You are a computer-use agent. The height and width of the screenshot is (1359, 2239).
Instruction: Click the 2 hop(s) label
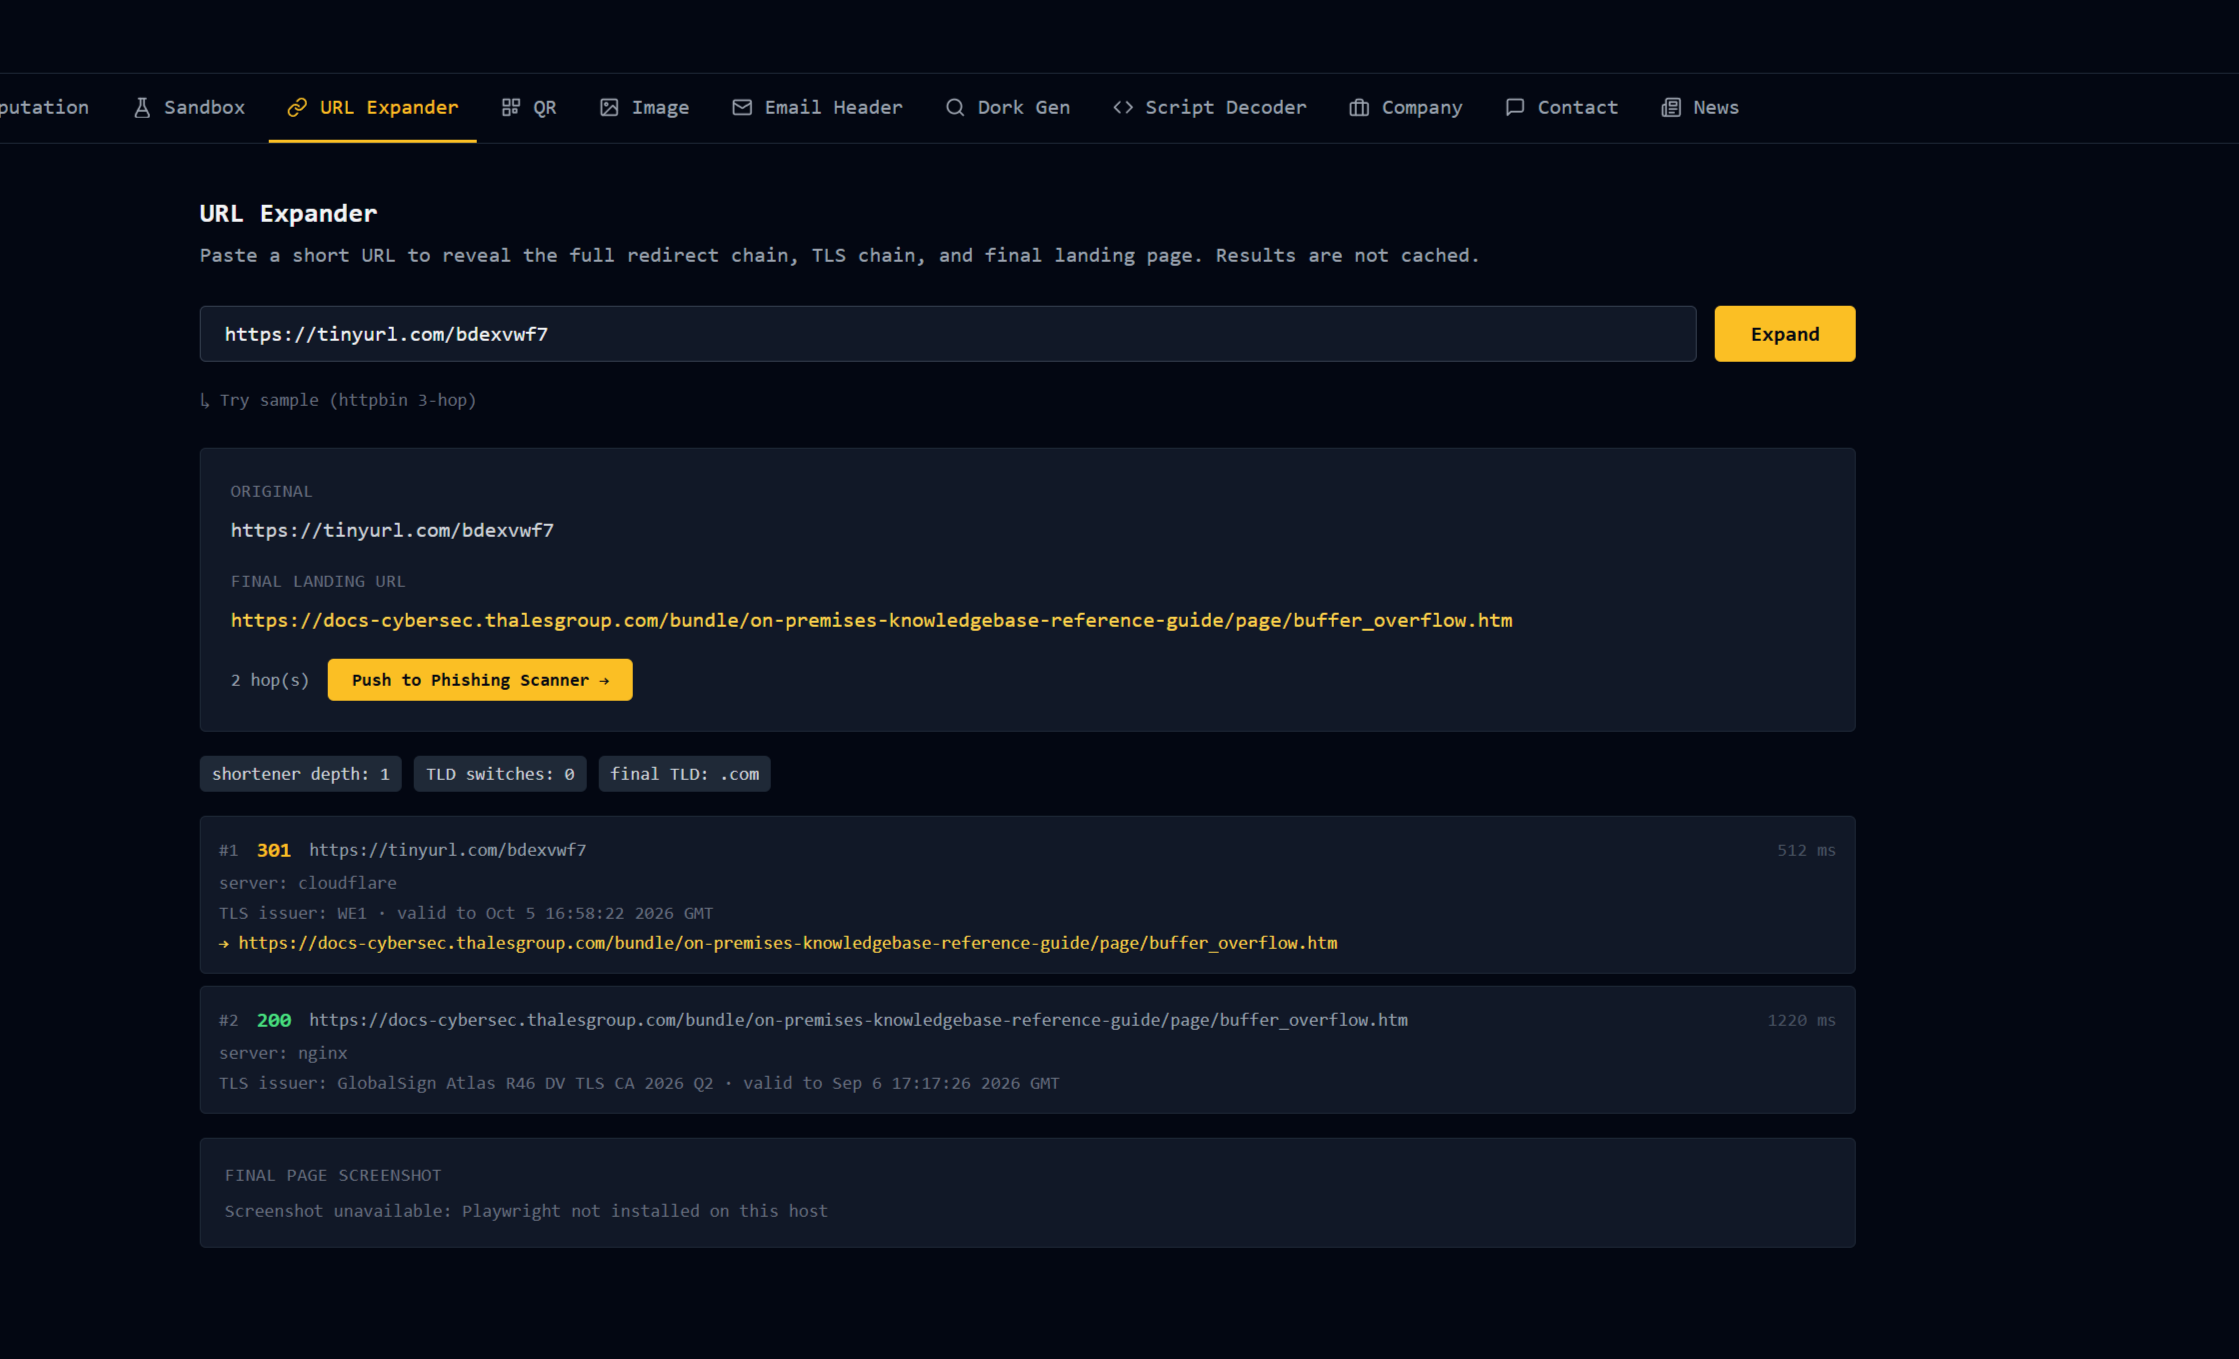coord(270,680)
